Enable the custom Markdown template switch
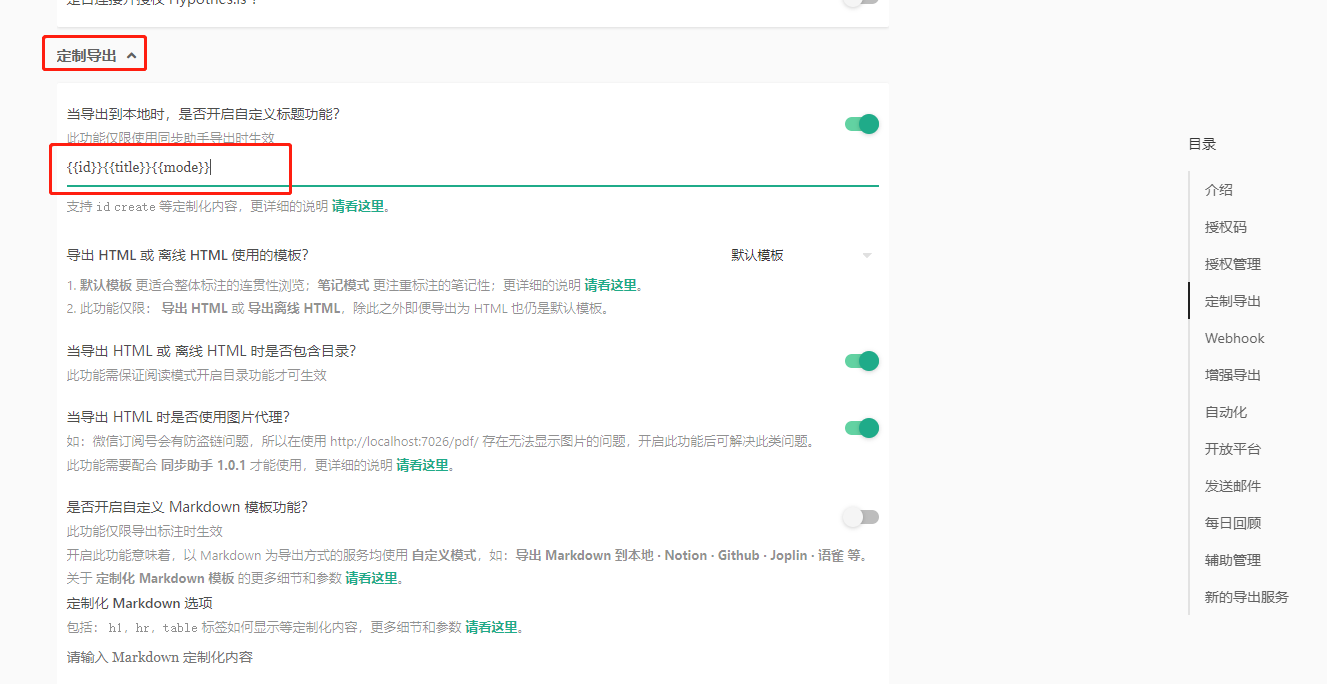Screen dimensions: 1327x684 (x=861, y=517)
